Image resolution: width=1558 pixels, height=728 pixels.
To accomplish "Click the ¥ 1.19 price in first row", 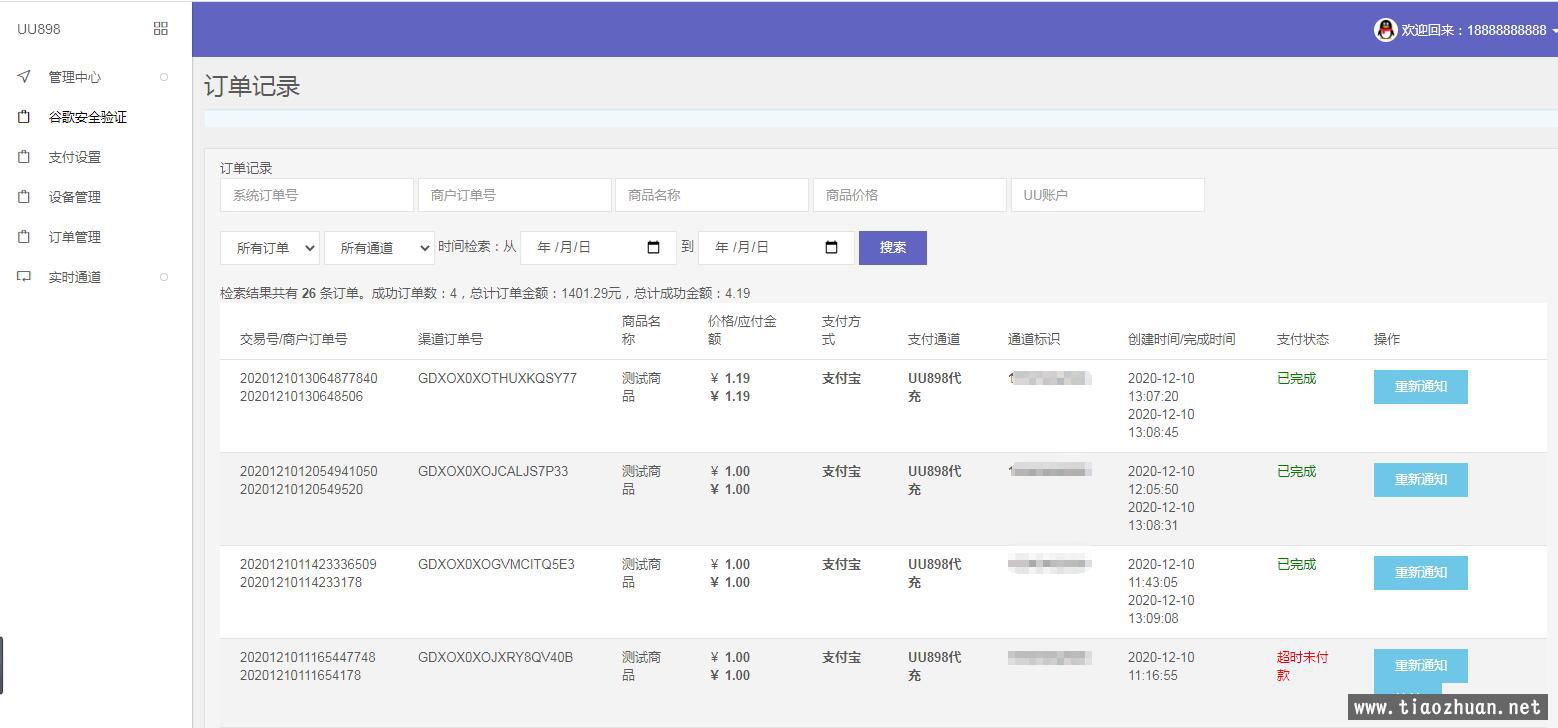I will (730, 379).
